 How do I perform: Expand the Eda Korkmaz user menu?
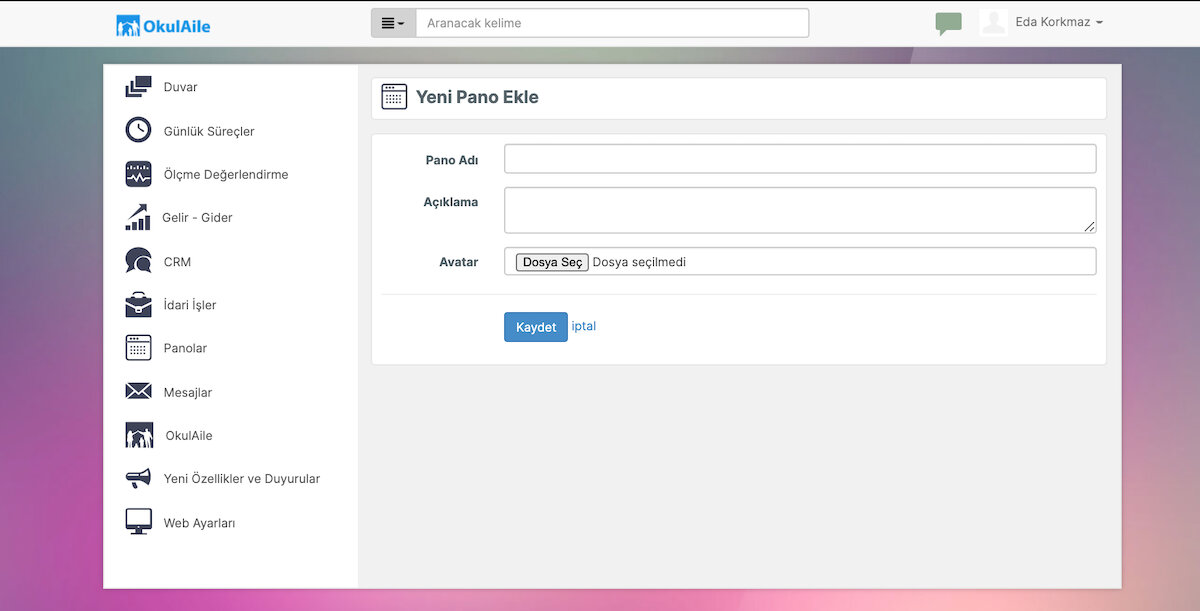tap(1059, 23)
